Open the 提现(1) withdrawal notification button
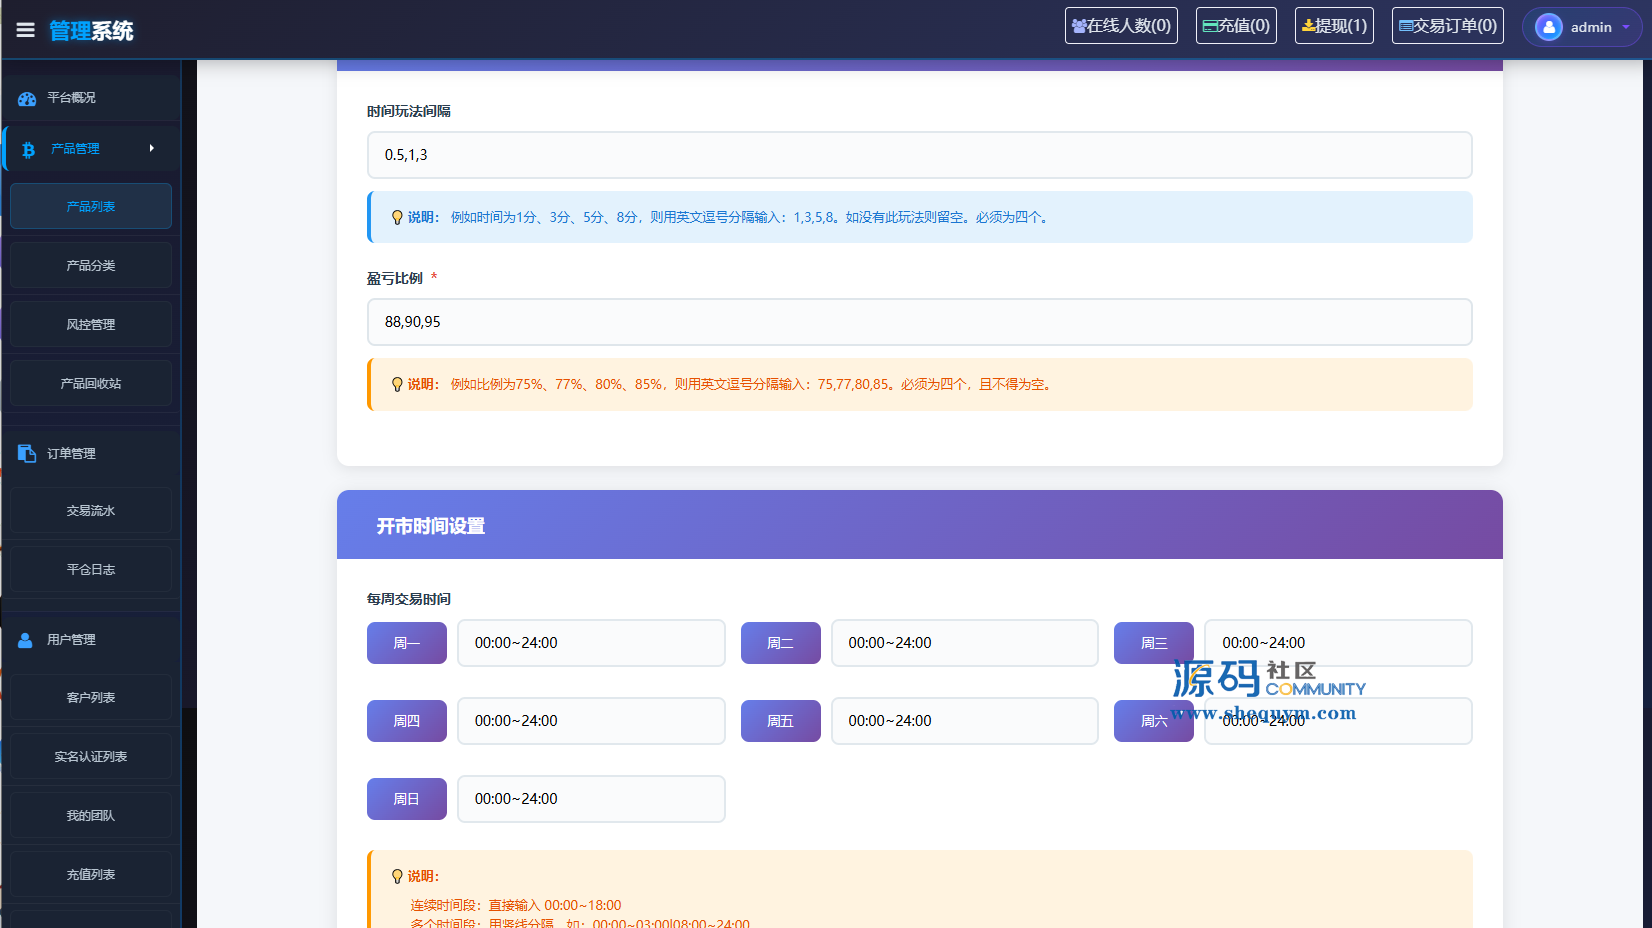 coord(1334,26)
